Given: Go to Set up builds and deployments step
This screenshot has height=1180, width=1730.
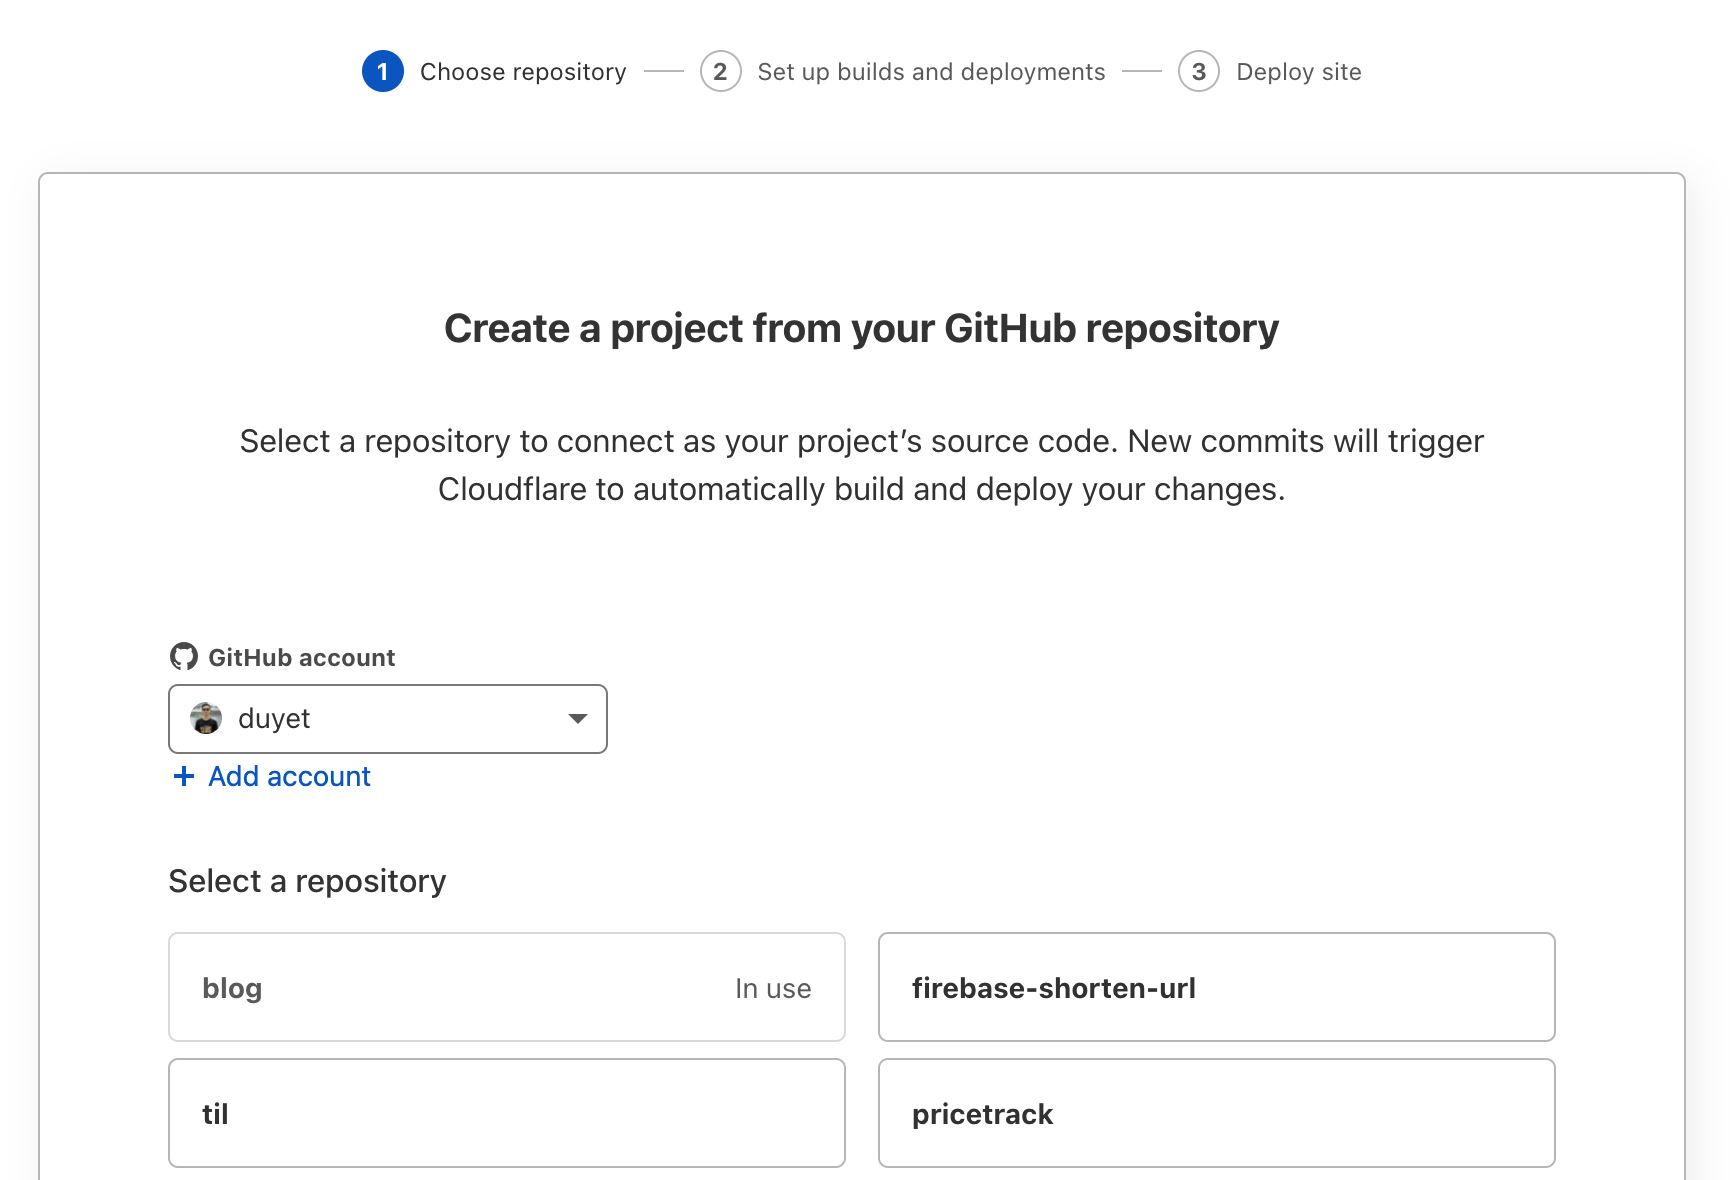Looking at the screenshot, I should coord(931,72).
